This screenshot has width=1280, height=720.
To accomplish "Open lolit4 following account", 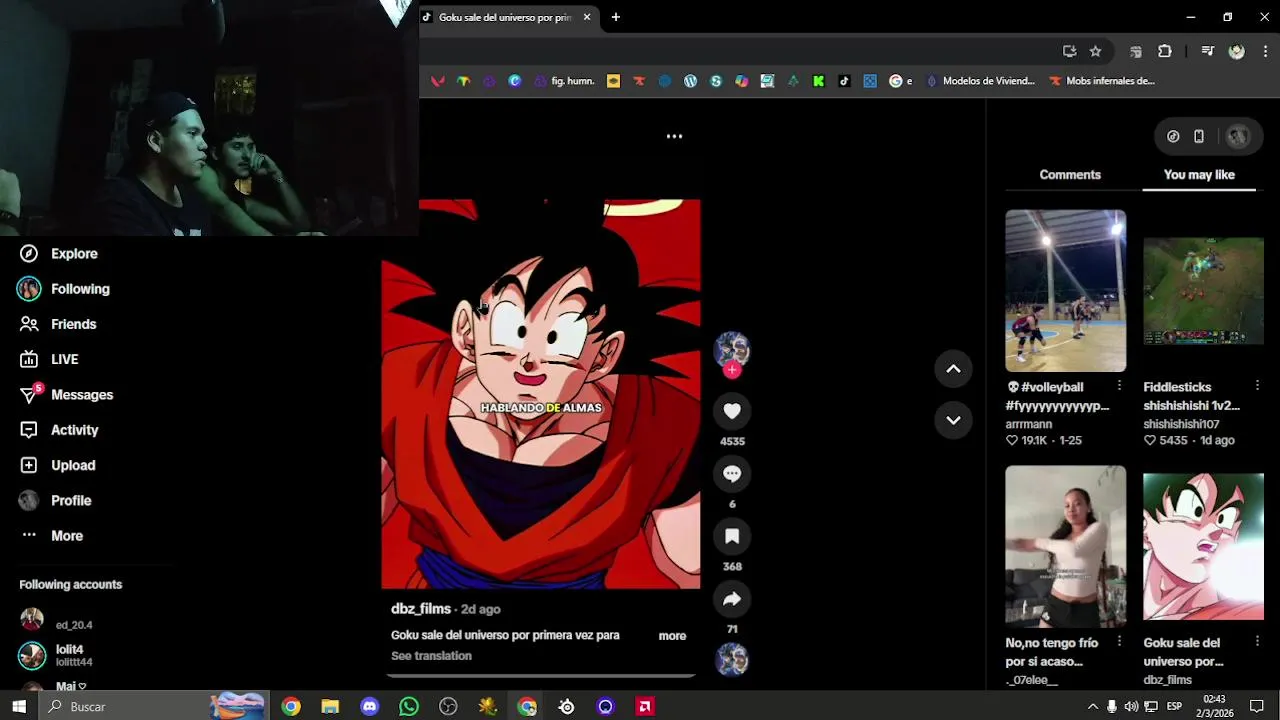I will point(56,655).
